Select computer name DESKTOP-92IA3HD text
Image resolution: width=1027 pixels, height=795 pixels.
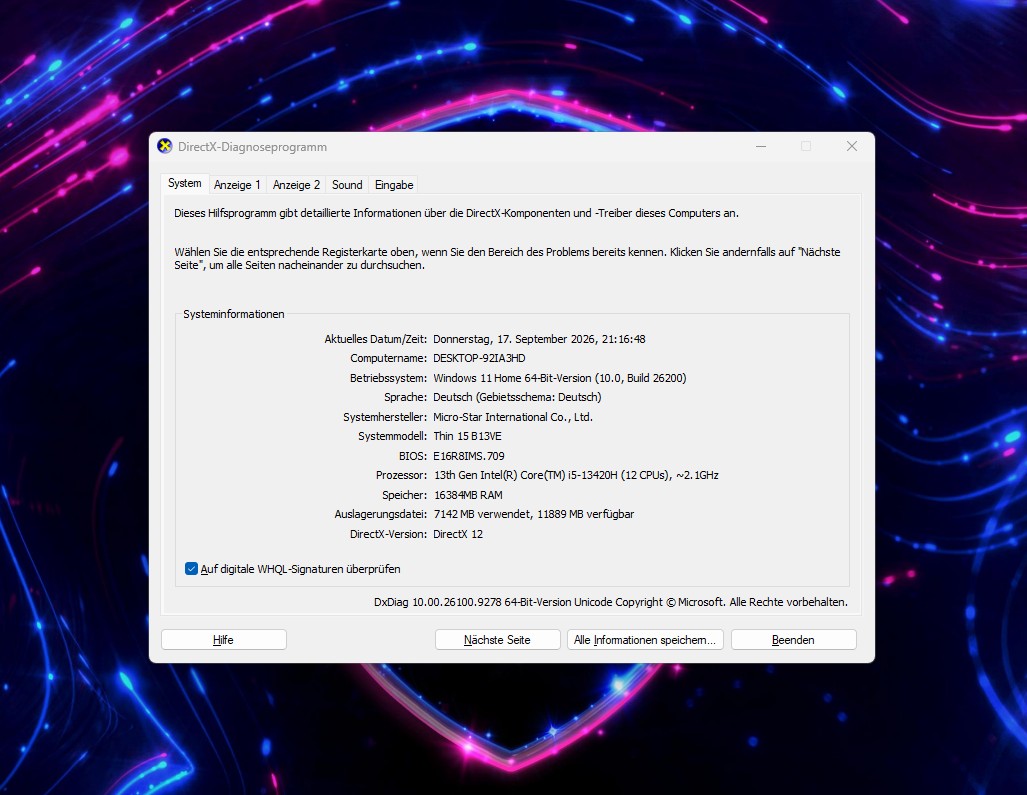click(x=479, y=358)
